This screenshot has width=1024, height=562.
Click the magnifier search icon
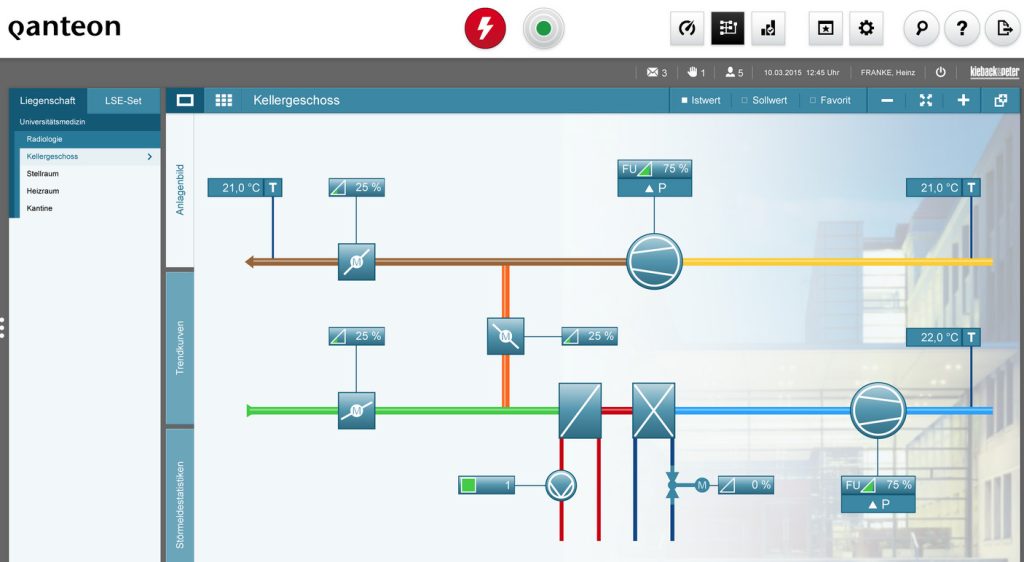pyautogui.click(x=921, y=29)
